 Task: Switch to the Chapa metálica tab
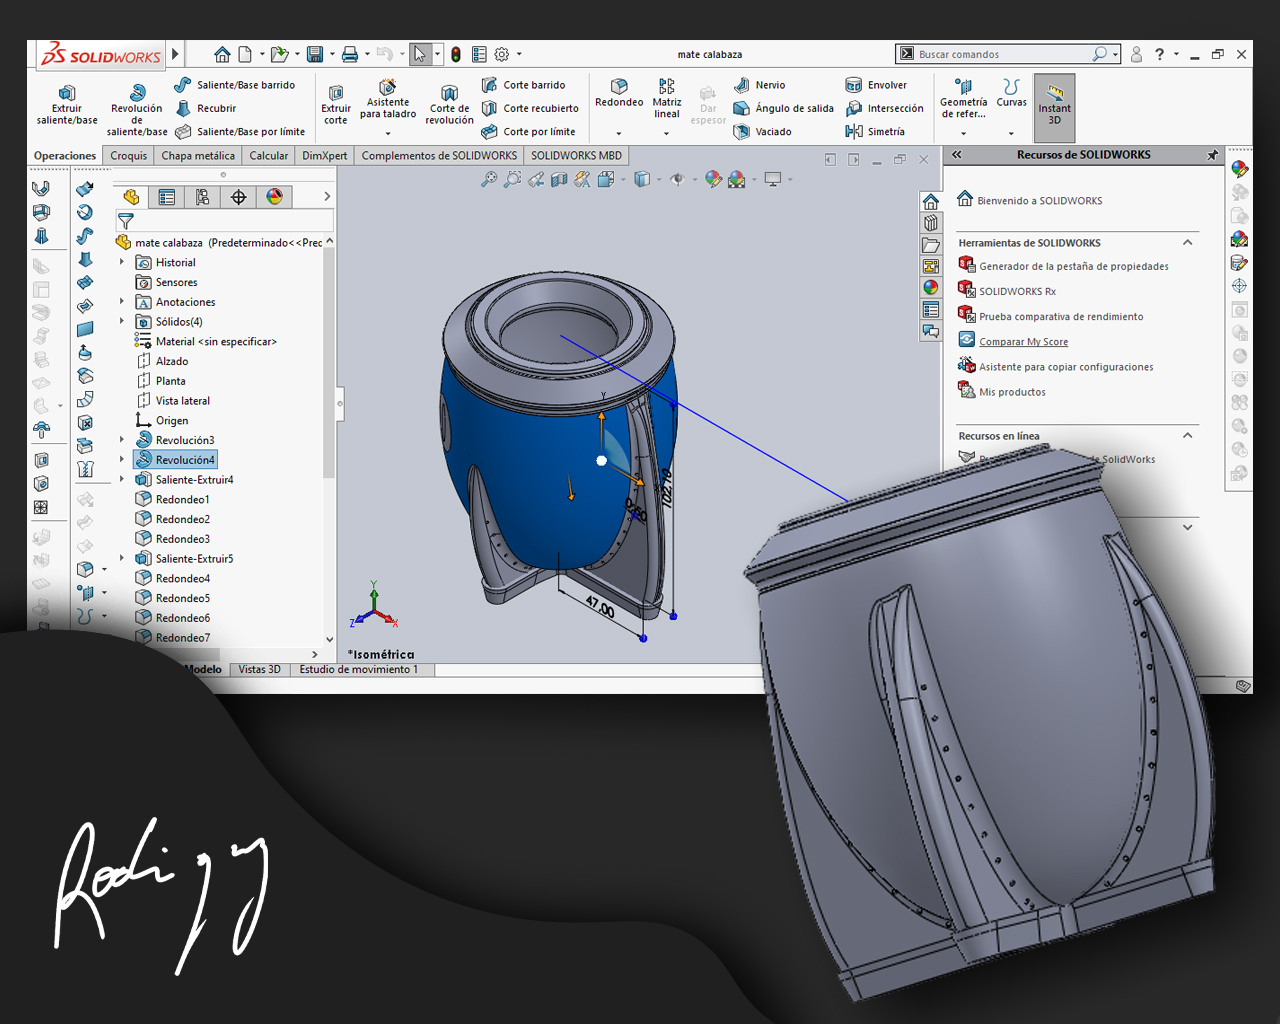pos(198,156)
